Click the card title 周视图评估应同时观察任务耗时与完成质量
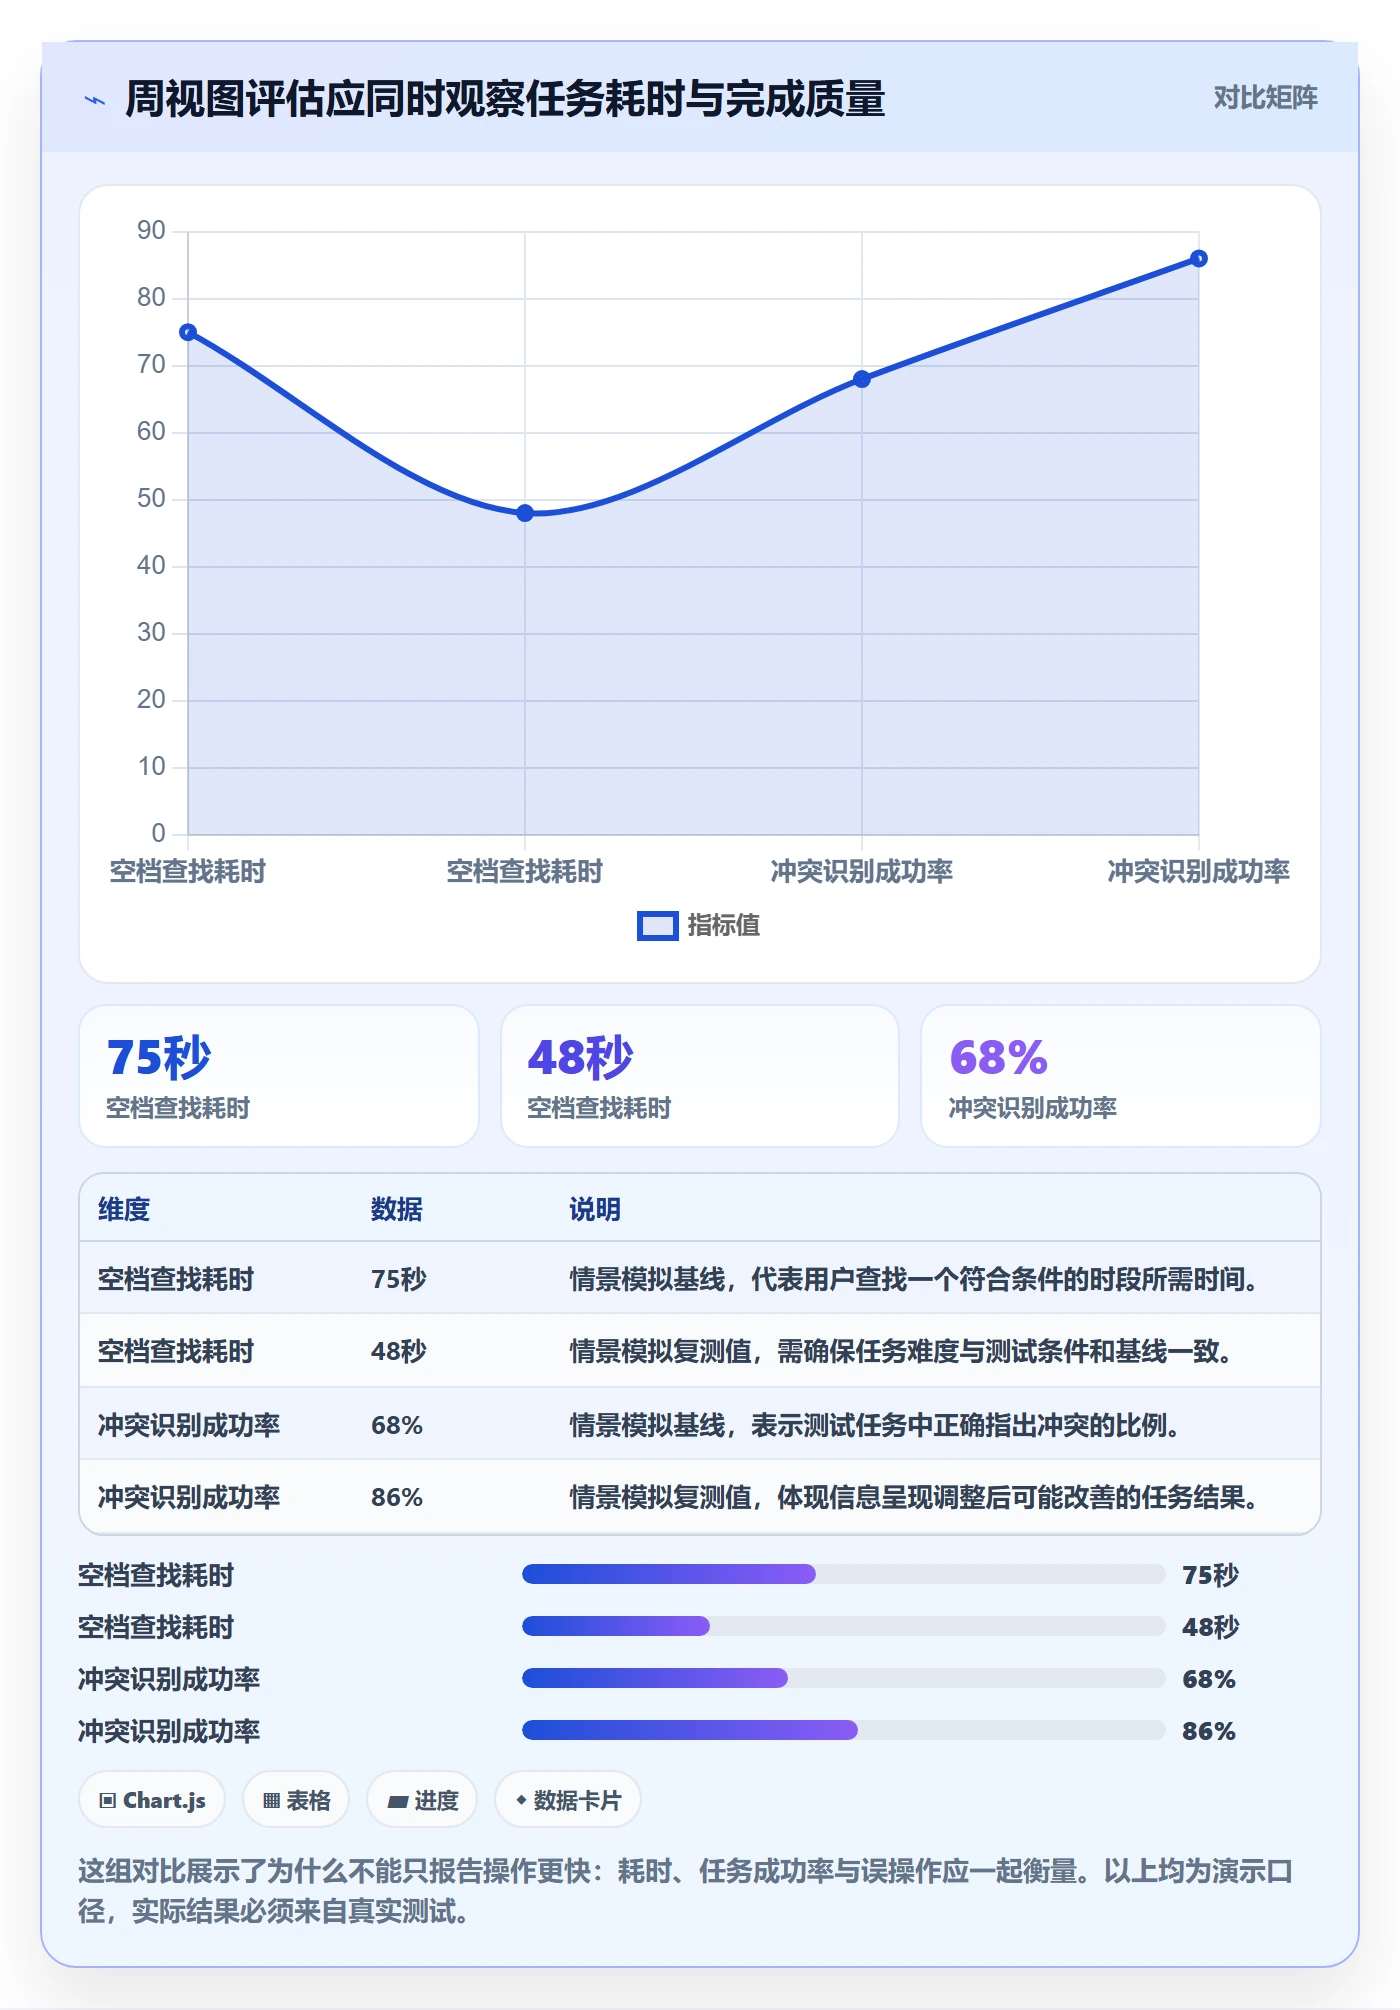The width and height of the screenshot is (1400, 2010). 505,99
